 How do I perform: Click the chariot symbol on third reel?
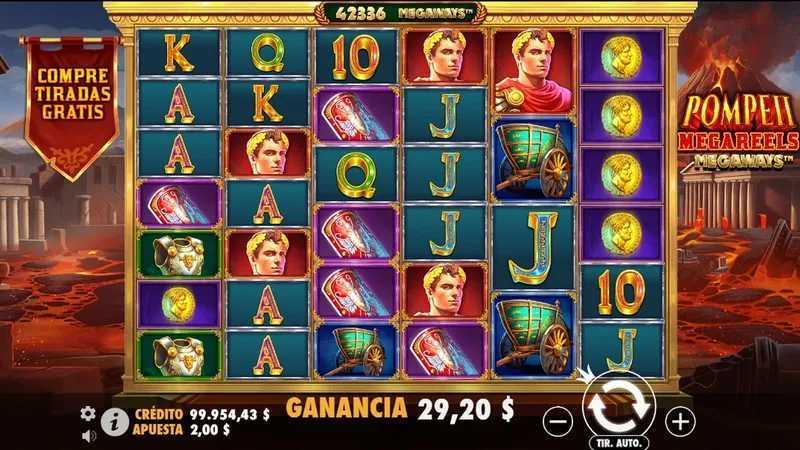tap(356, 350)
